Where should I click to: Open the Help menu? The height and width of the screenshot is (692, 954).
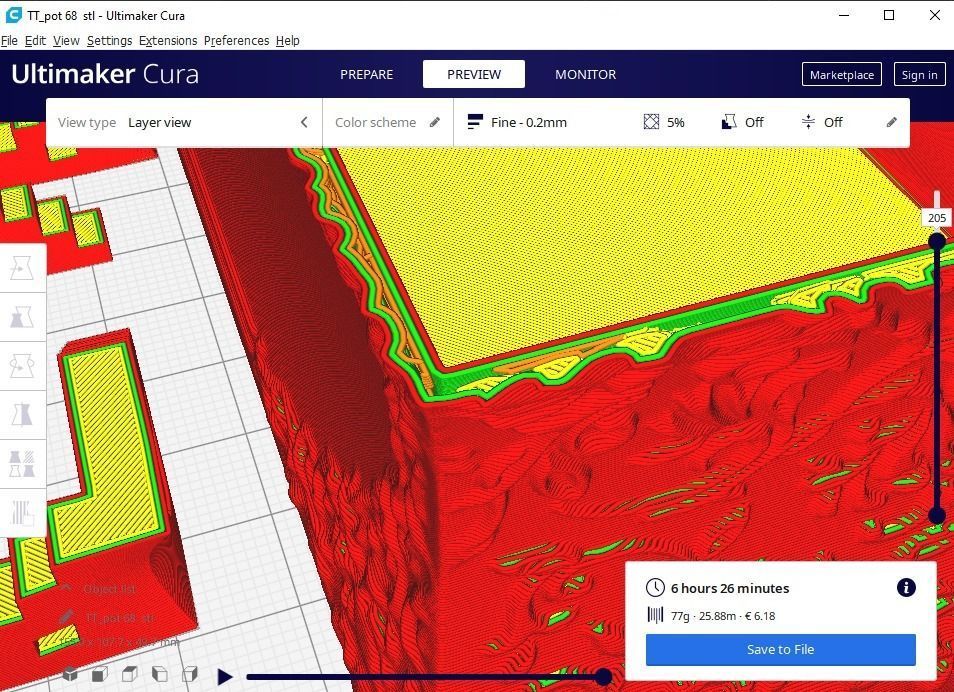pos(287,40)
